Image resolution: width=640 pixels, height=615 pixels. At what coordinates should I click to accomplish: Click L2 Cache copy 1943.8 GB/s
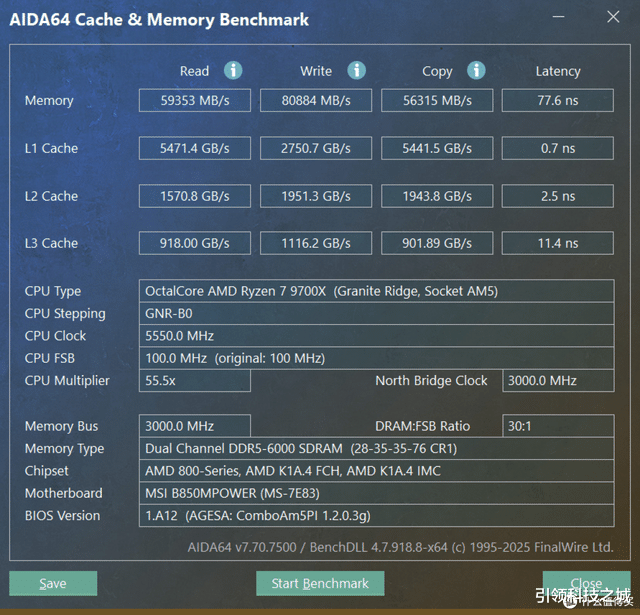pyautogui.click(x=437, y=196)
